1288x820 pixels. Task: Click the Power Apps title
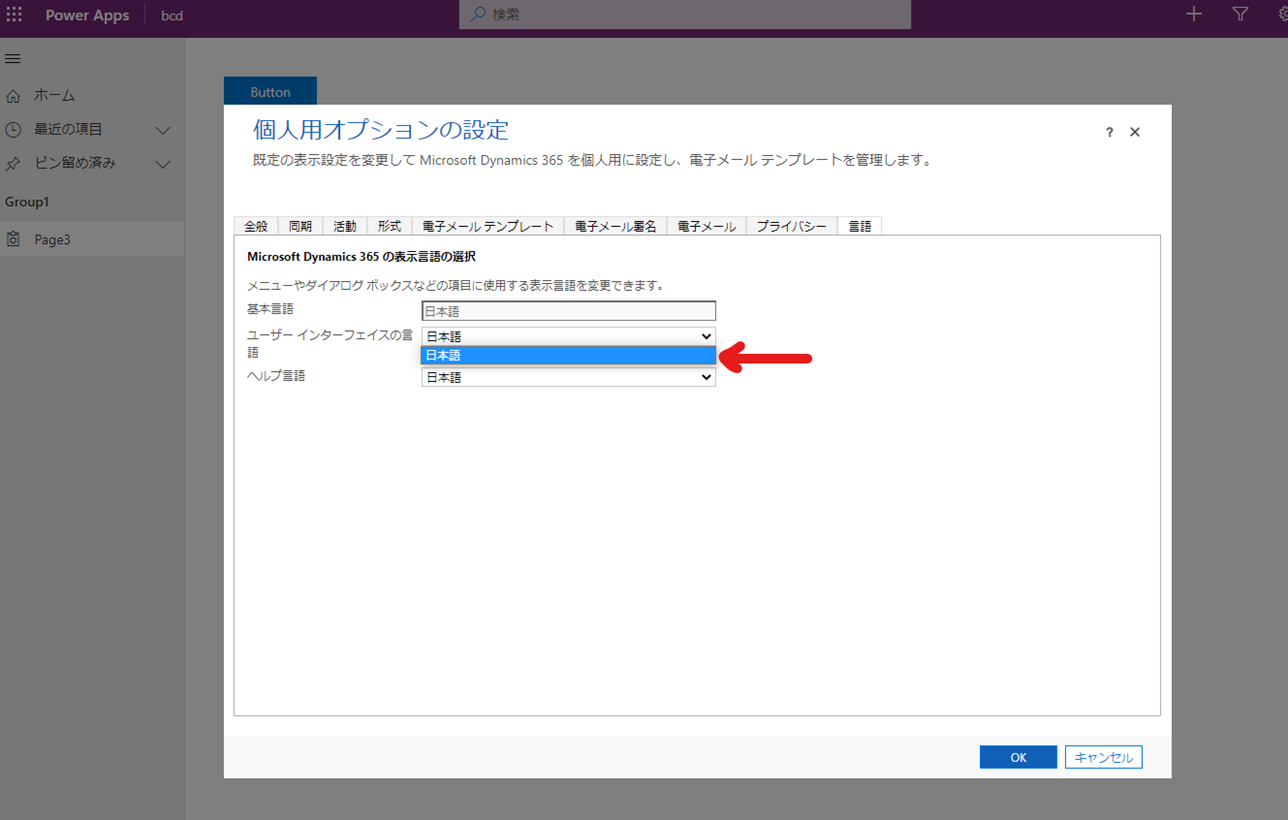(x=87, y=15)
